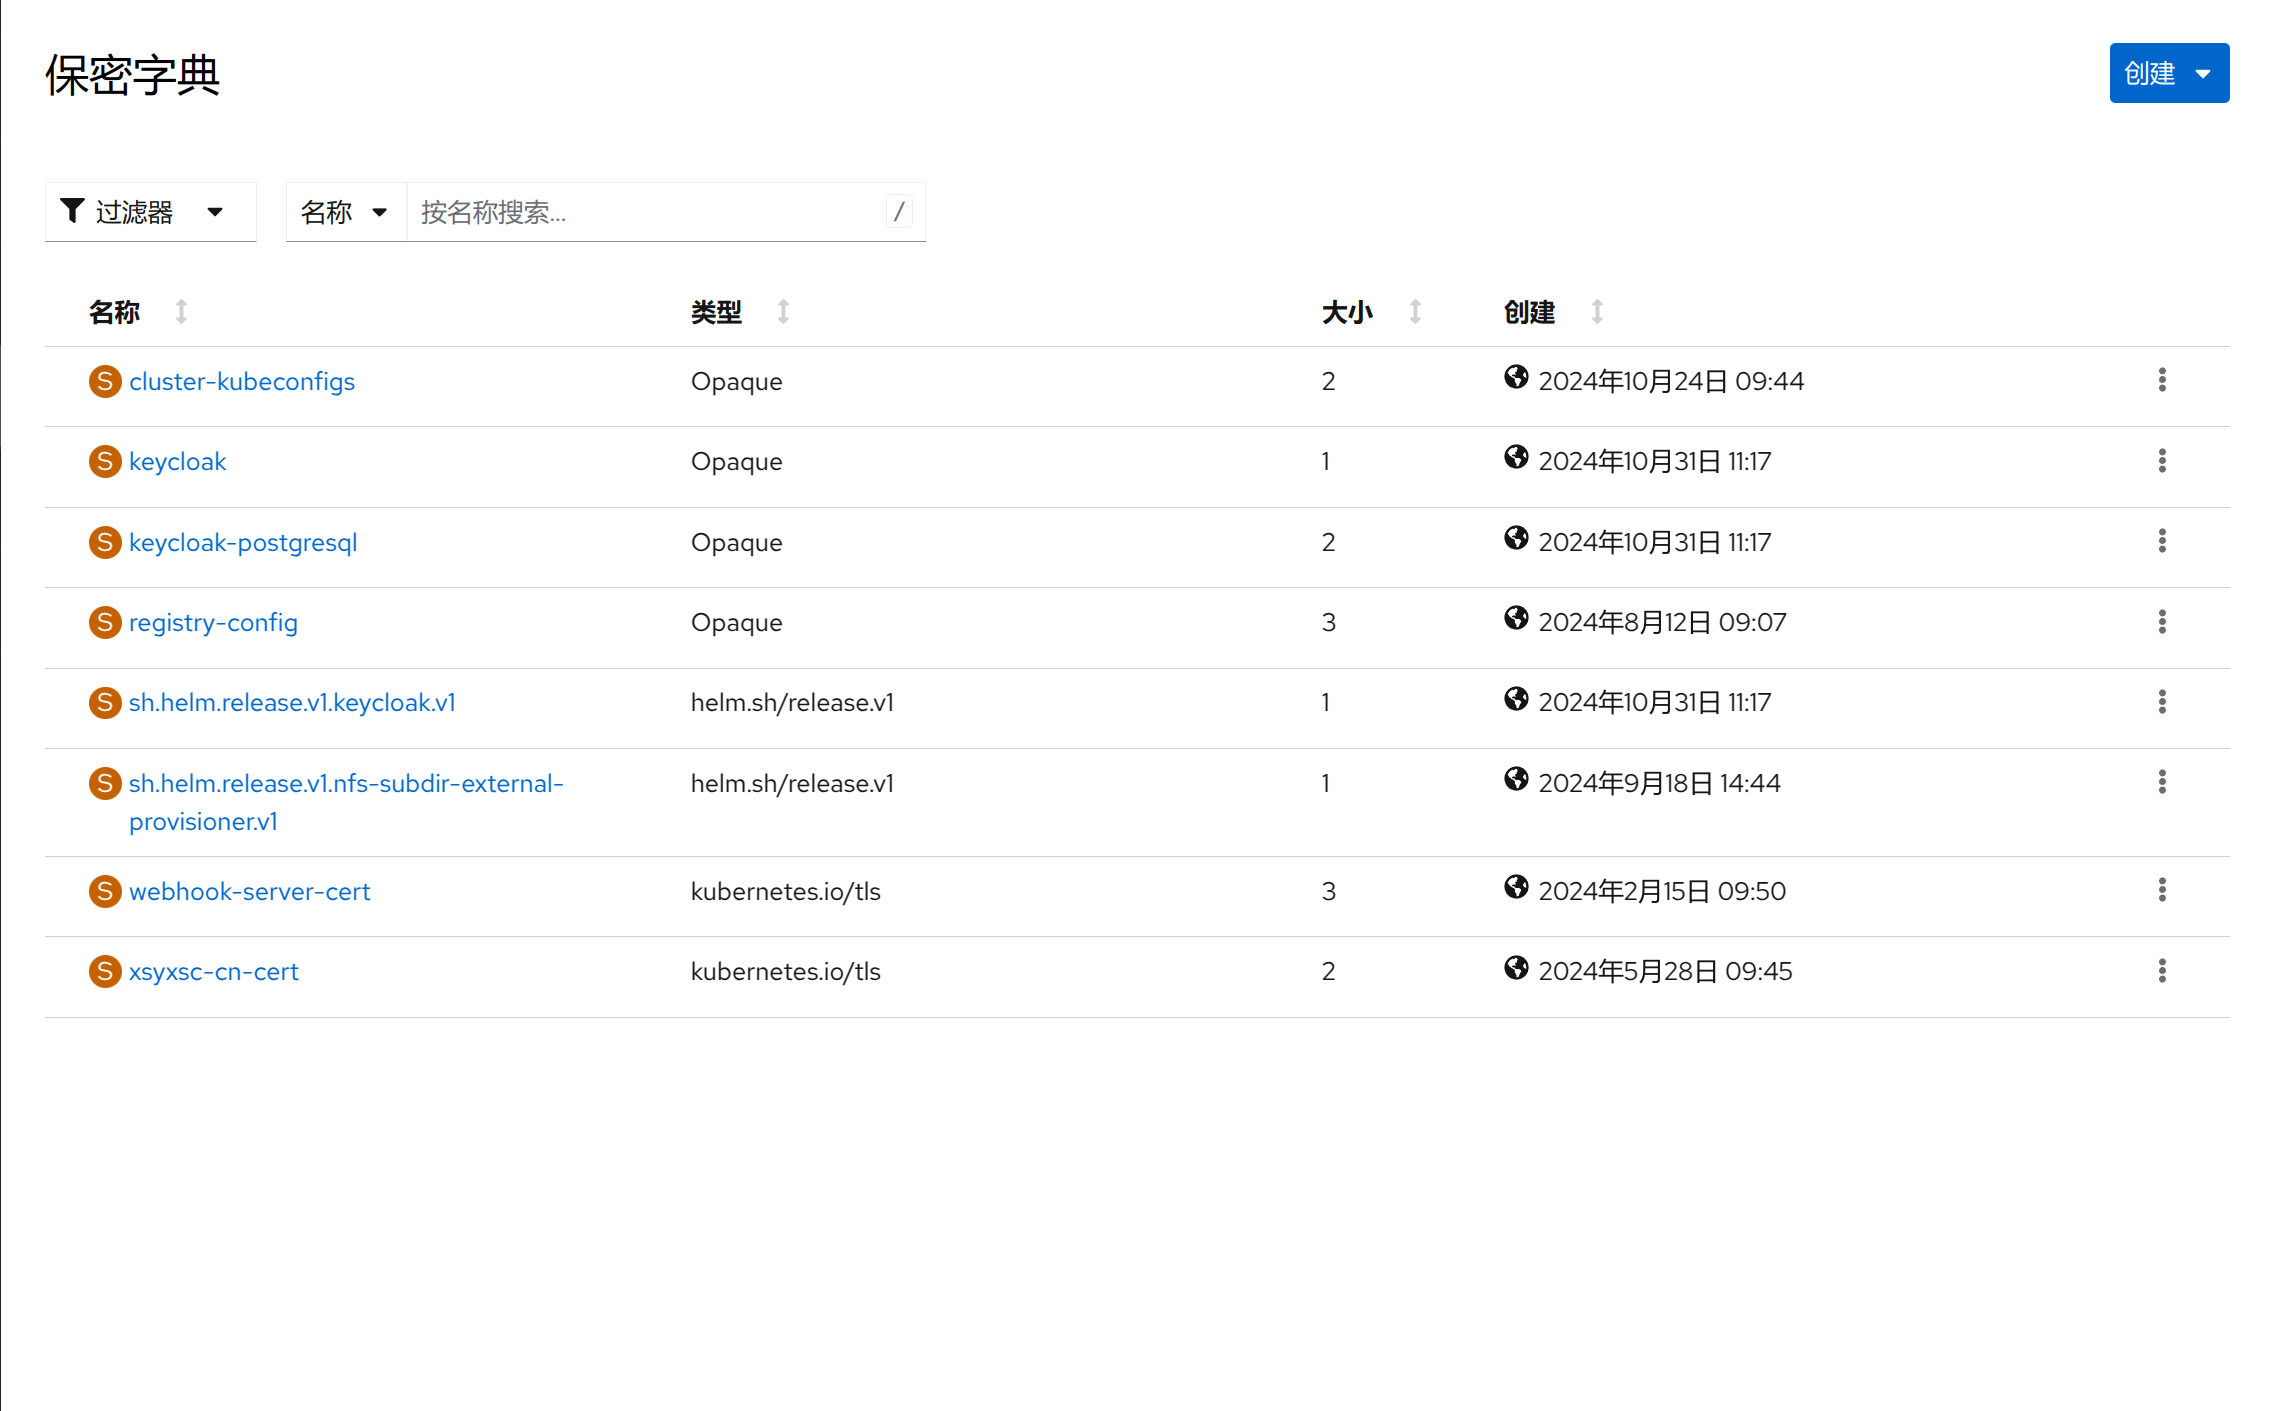Open kebab menu for cluster-kubeconfigs row

[x=2161, y=380]
